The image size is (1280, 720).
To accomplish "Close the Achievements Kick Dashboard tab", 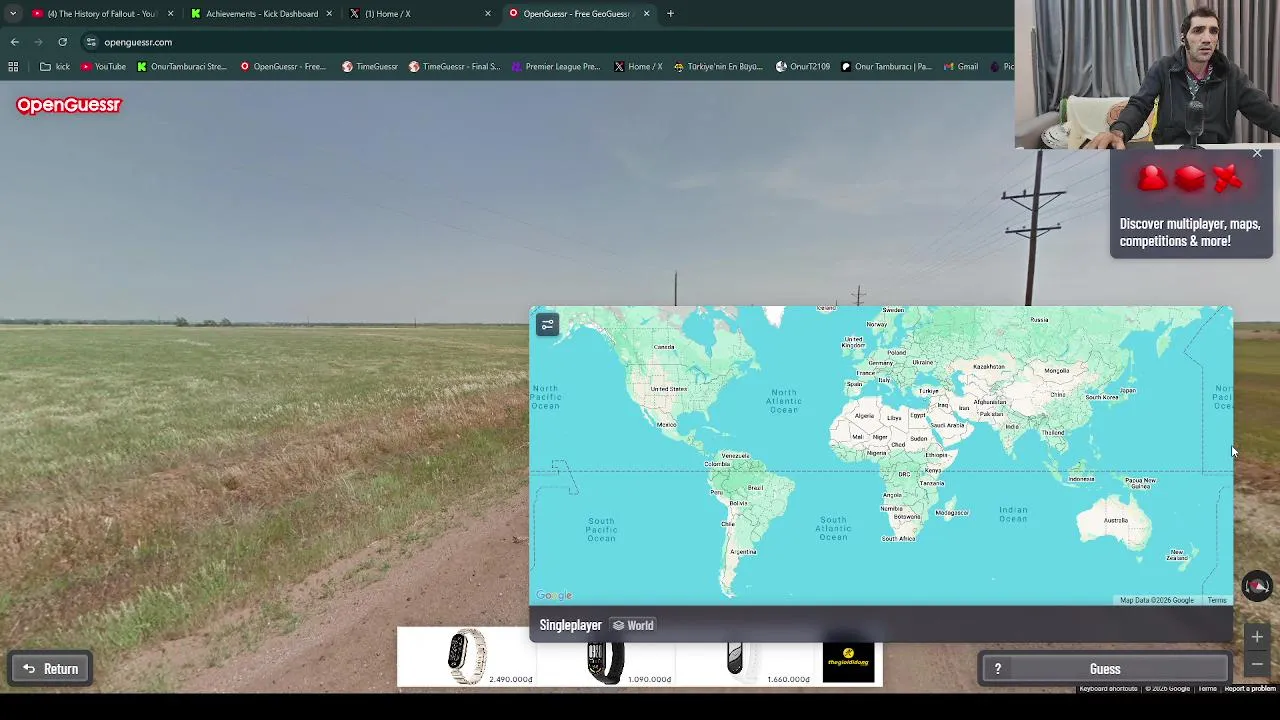I will coord(329,14).
